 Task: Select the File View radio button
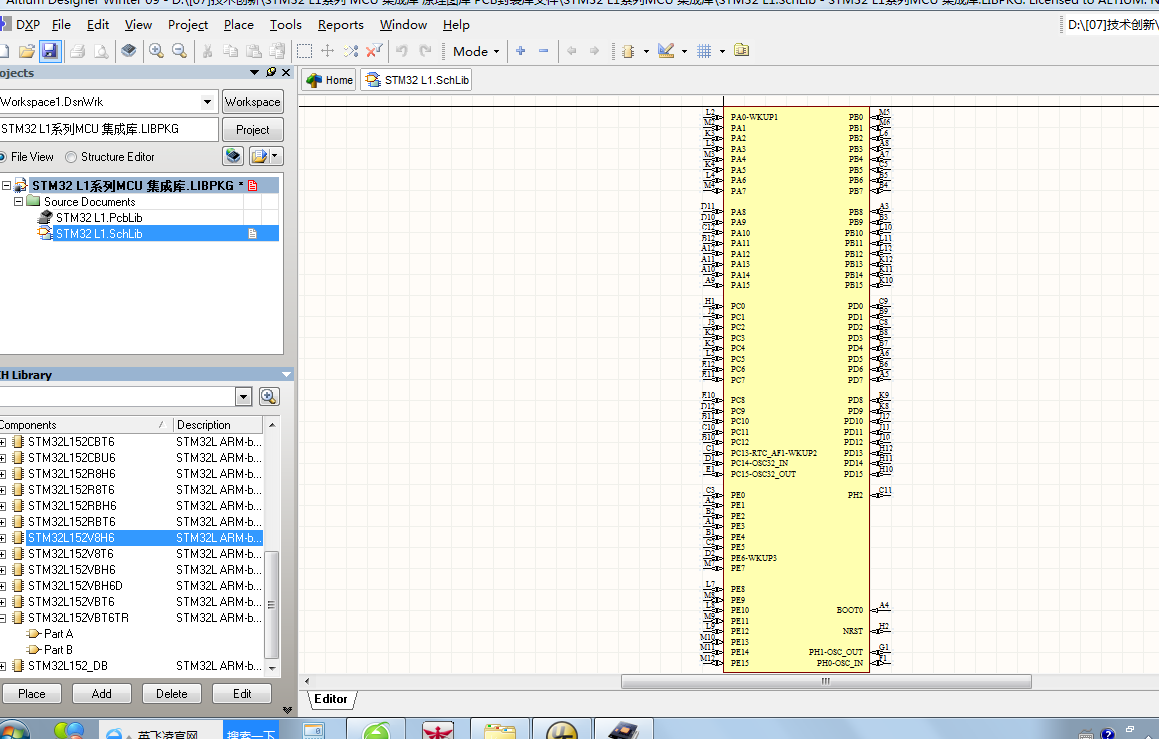(x=2, y=157)
